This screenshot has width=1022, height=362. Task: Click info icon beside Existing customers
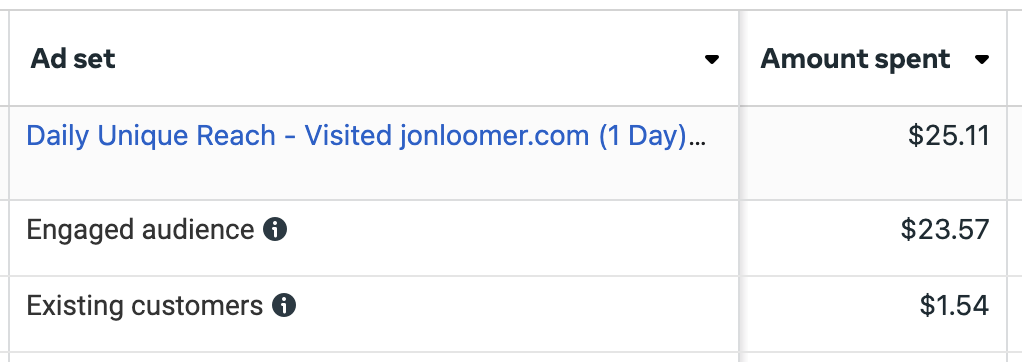(284, 305)
